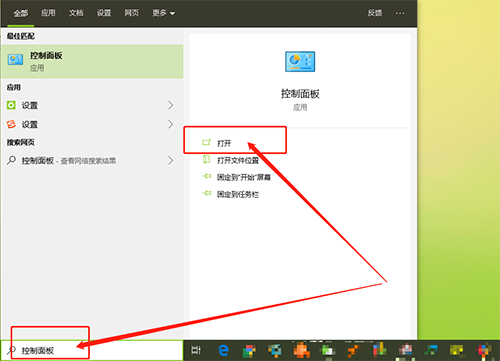The width and height of the screenshot is (500, 361).
Task: Open Task View on the taskbar
Action: click(196, 350)
